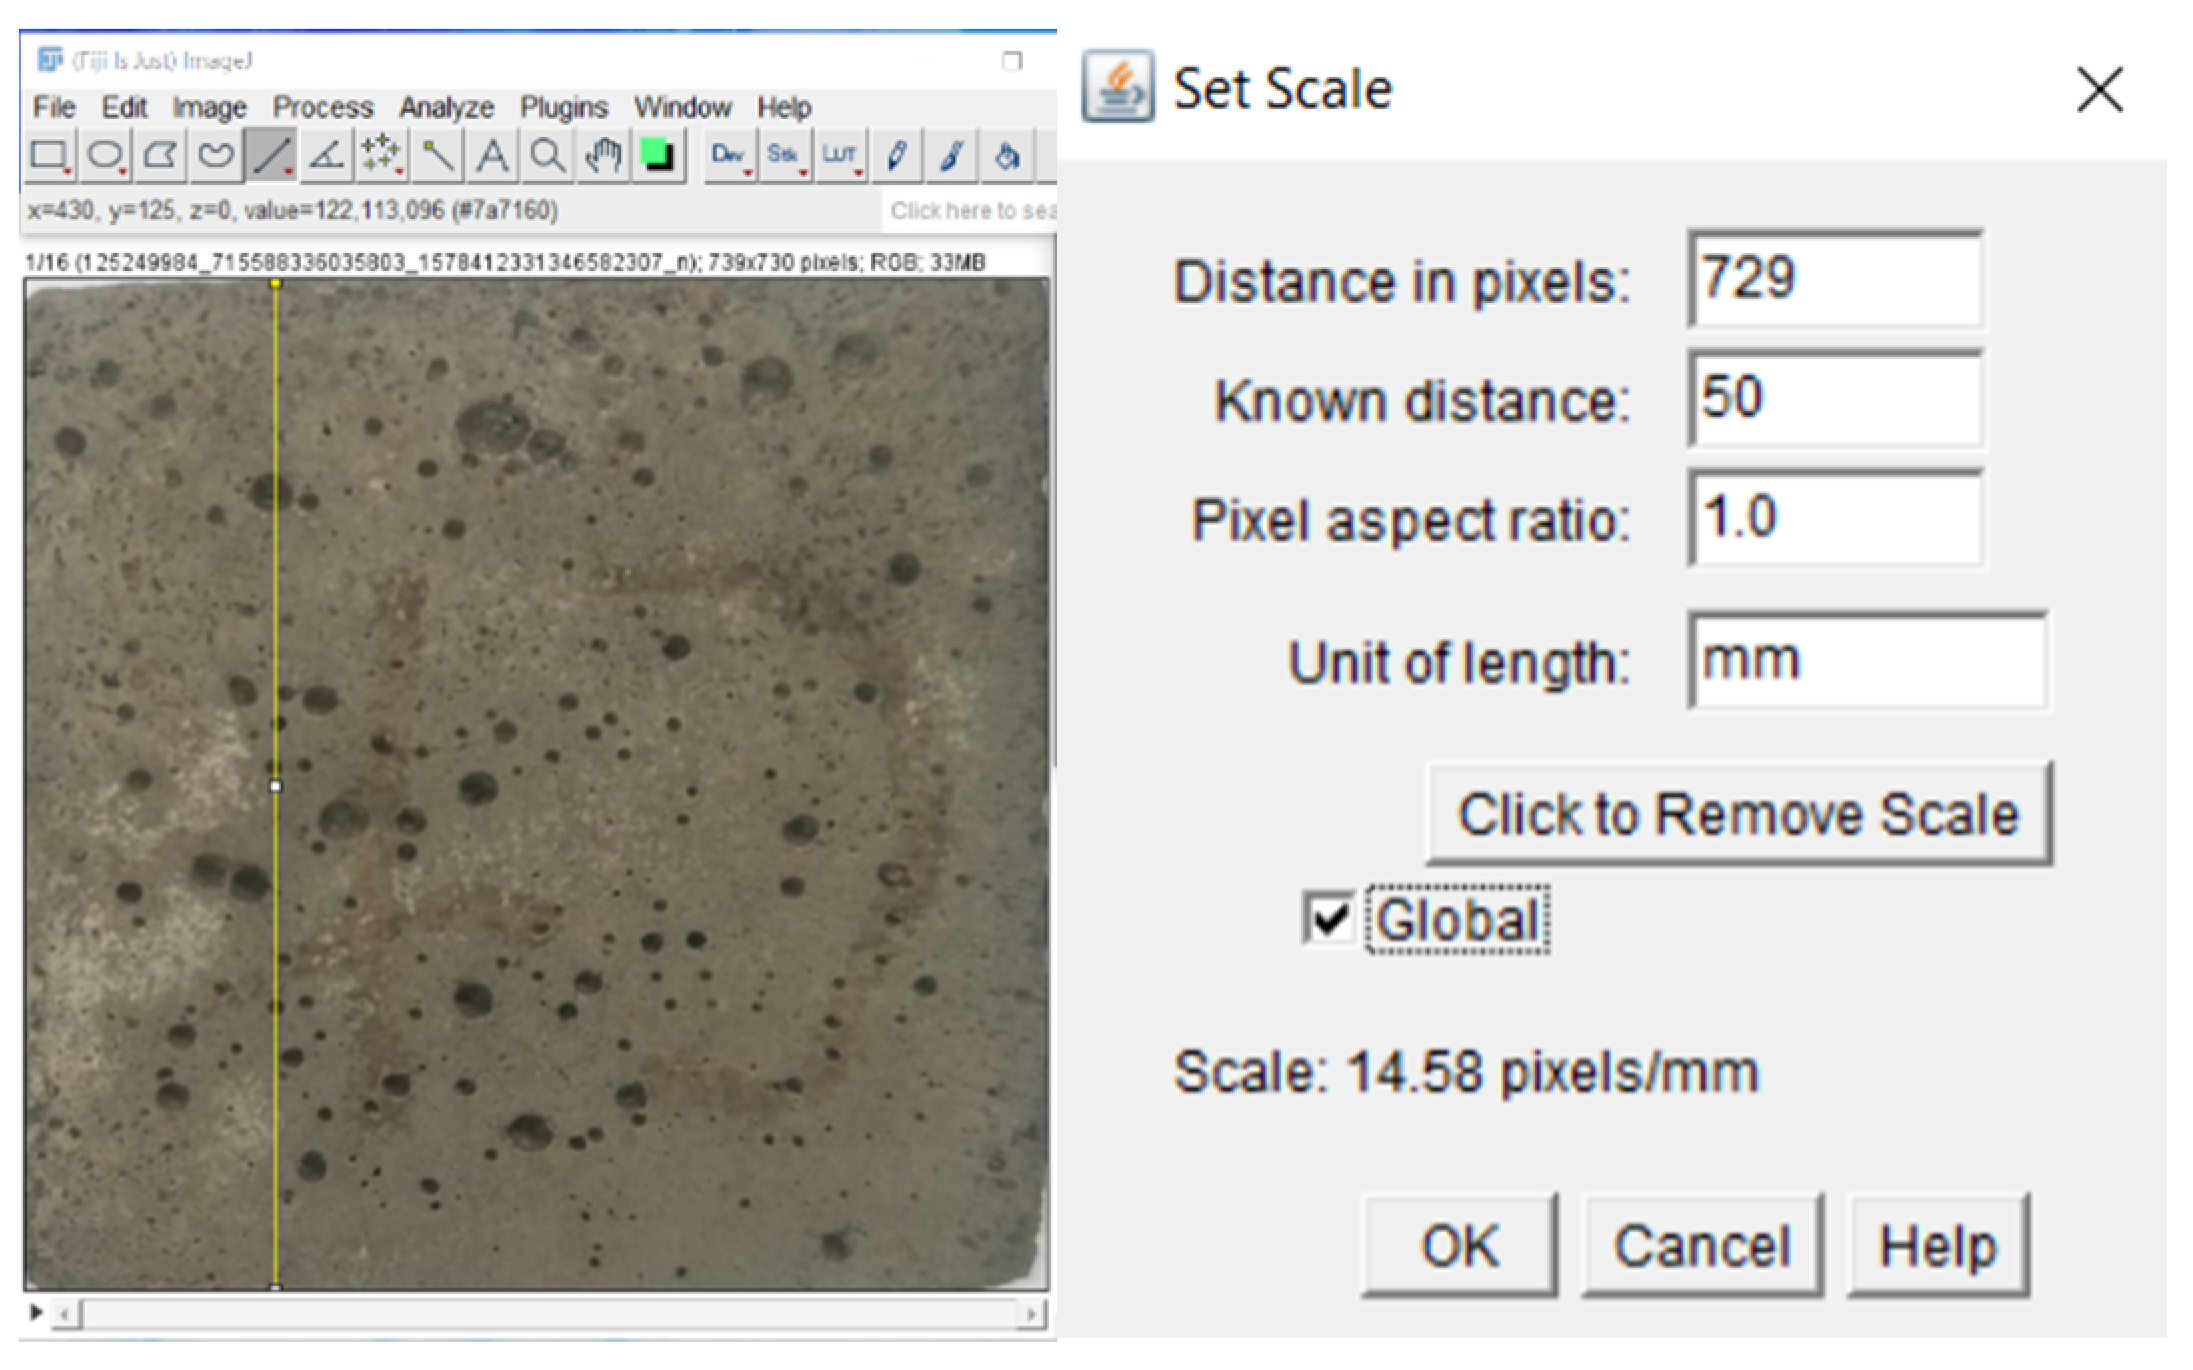This screenshot has width=2193, height=1370.
Task: Open the Analyze menu
Action: pyautogui.click(x=446, y=107)
